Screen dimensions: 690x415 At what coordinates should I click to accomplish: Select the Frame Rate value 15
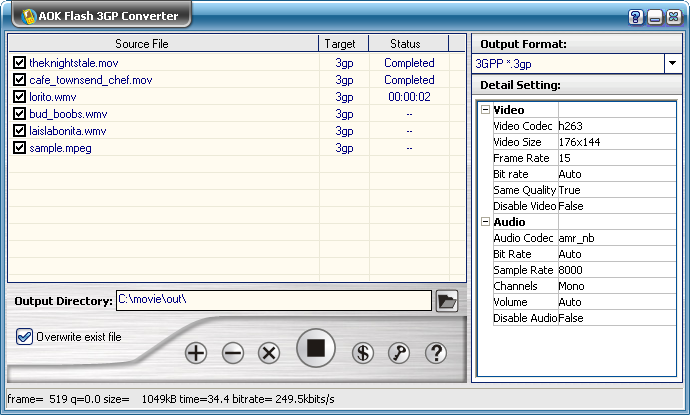click(x=617, y=158)
